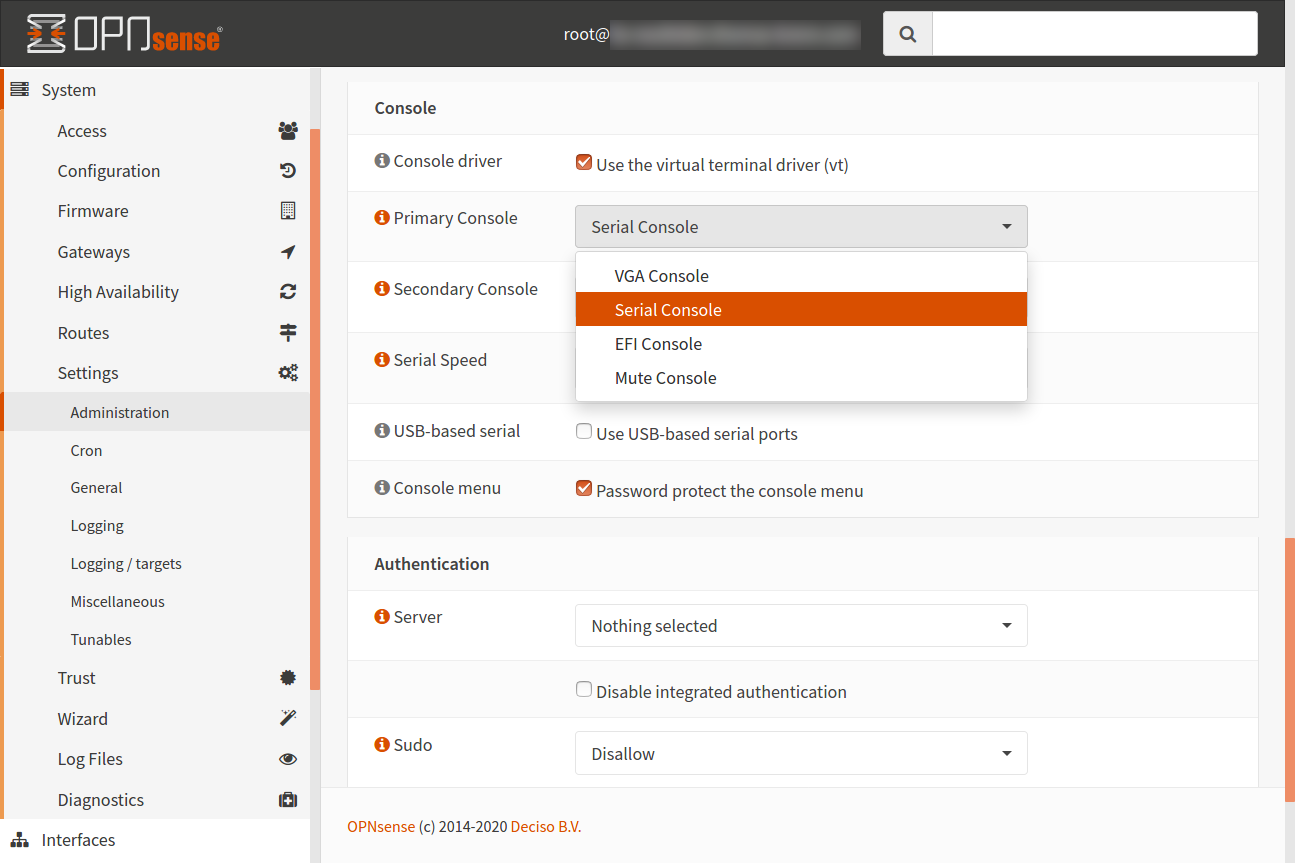Click the Sudo info icon

[381, 744]
